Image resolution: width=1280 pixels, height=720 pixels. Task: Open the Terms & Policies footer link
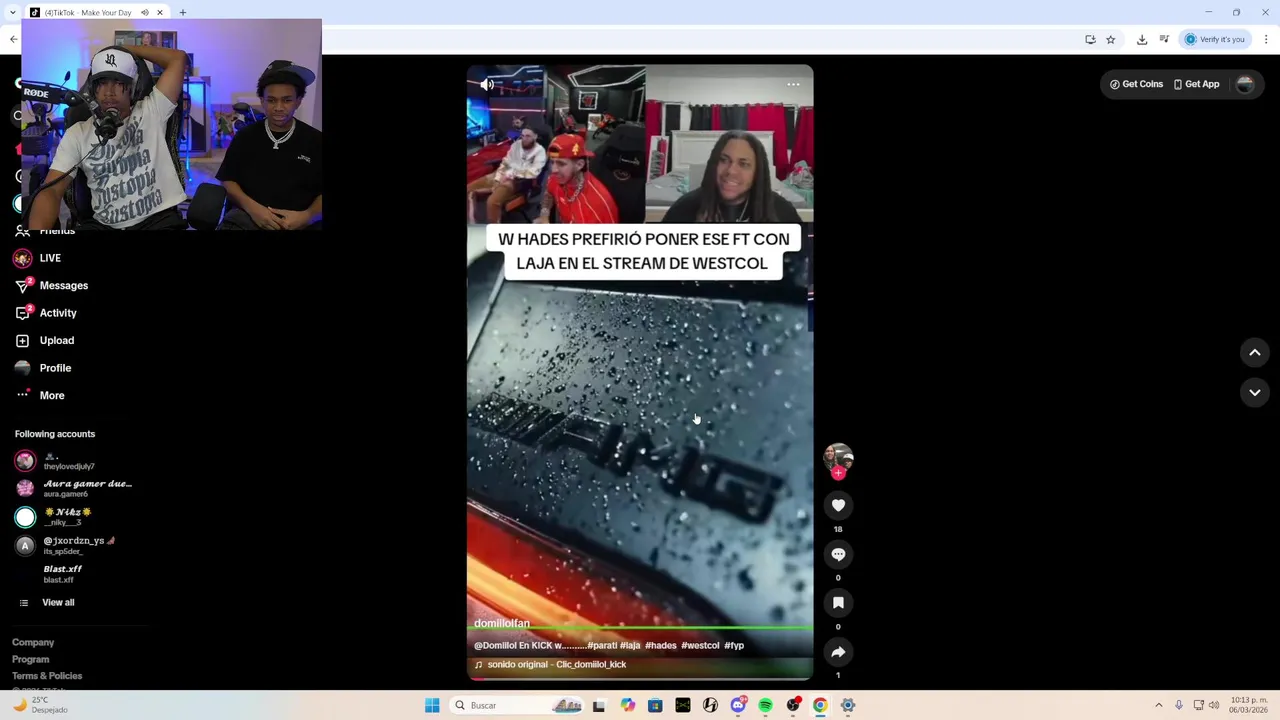47,676
